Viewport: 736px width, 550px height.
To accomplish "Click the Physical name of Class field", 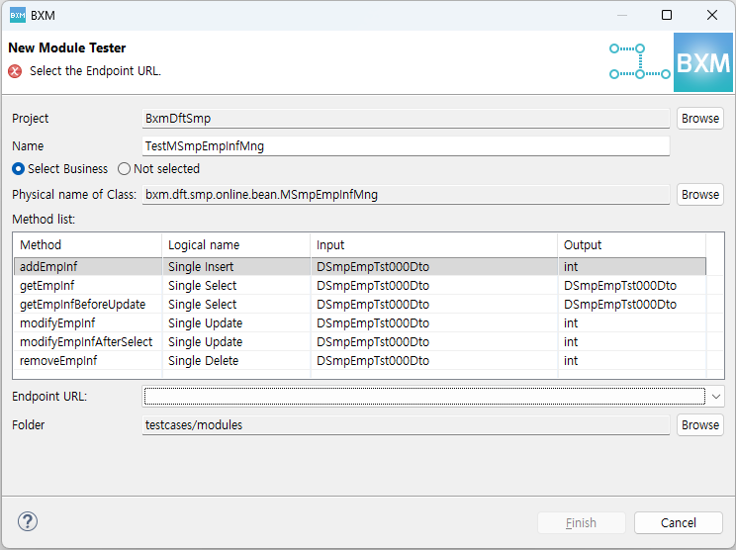I will [406, 194].
